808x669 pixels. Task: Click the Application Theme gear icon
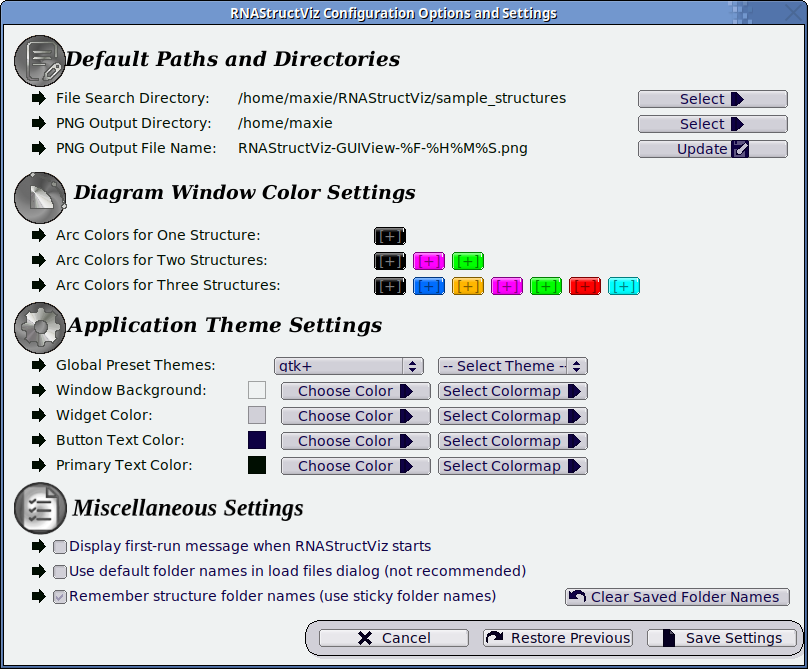coord(40,328)
